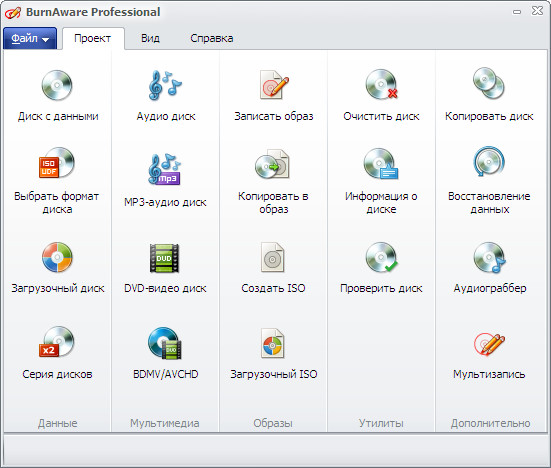Screen dimensions: 551x468
Task: Switch to the Вид tab
Action: pyautogui.click(x=150, y=38)
